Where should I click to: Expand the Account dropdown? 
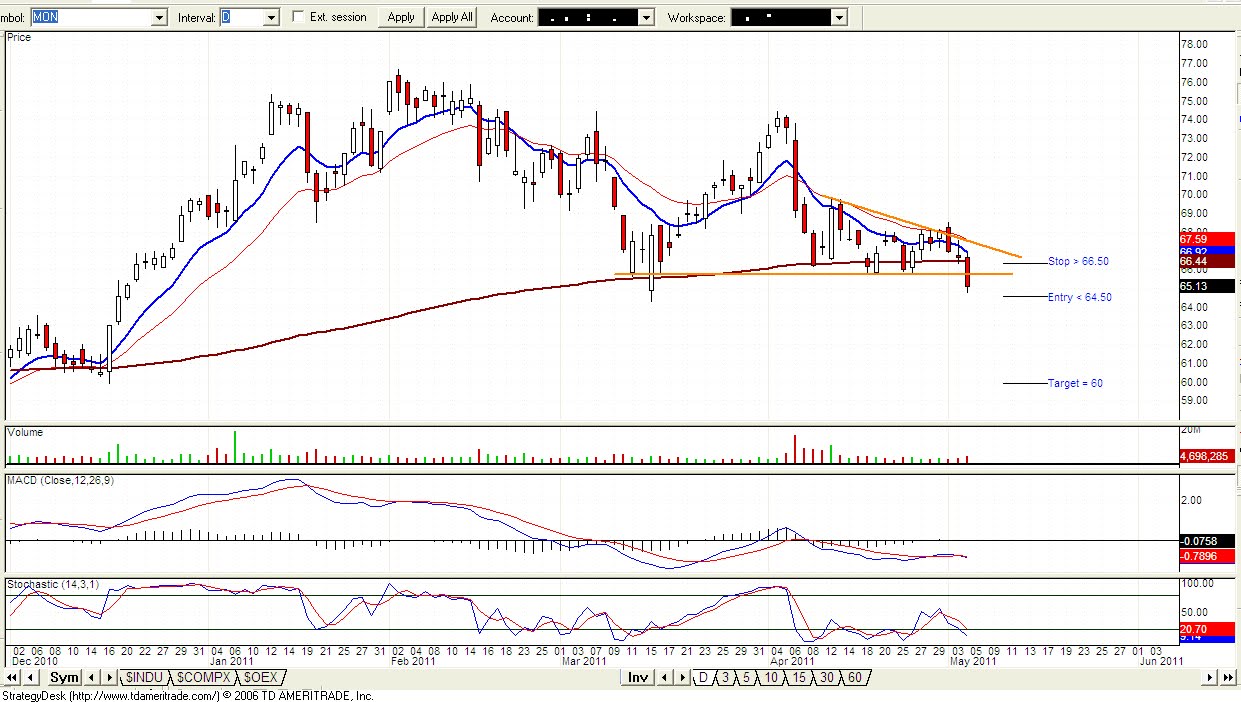[x=646, y=18]
